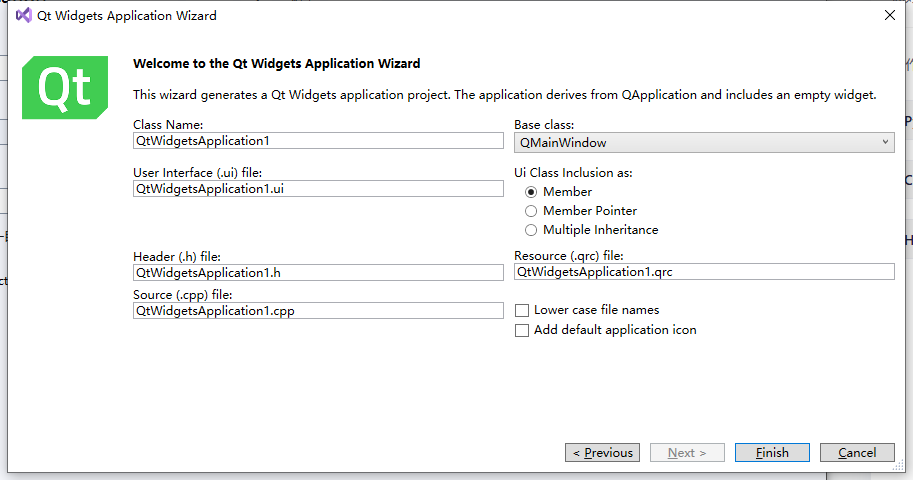Click the 'Header (.h) file:' label
913x480 pixels.
click(x=176, y=257)
